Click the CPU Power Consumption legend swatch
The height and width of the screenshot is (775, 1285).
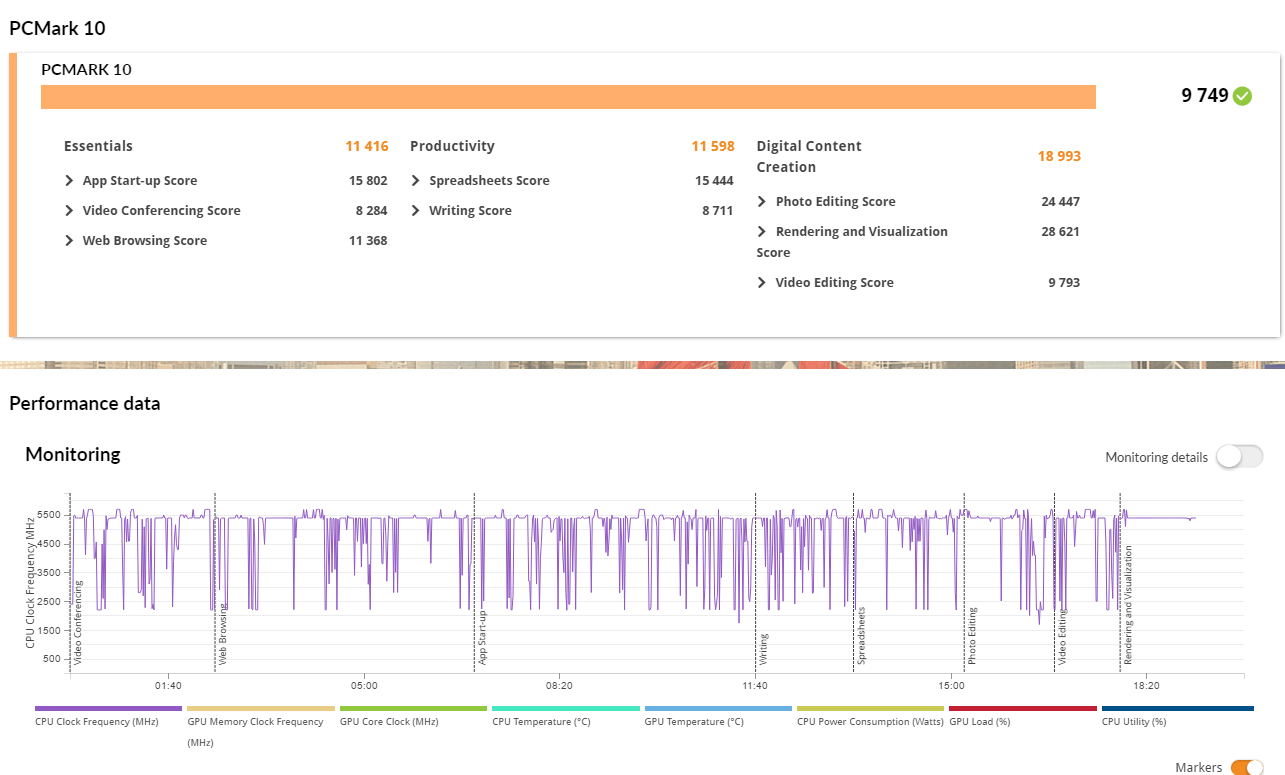pos(871,708)
